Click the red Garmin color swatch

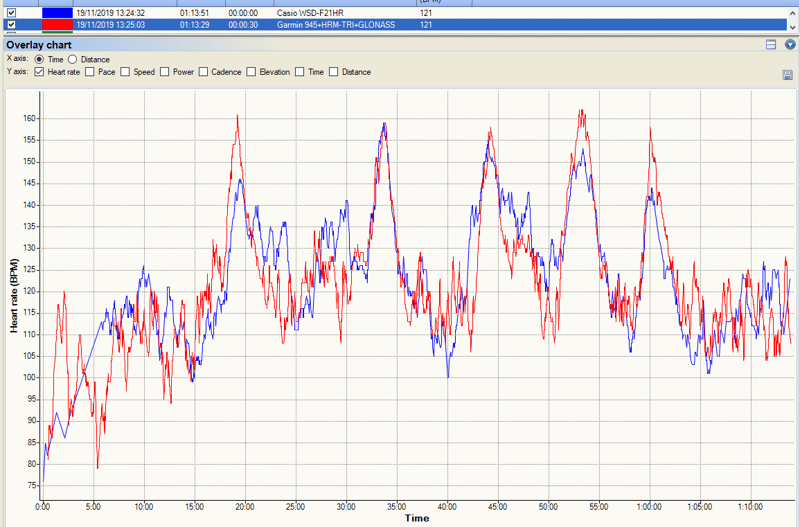tap(57, 24)
